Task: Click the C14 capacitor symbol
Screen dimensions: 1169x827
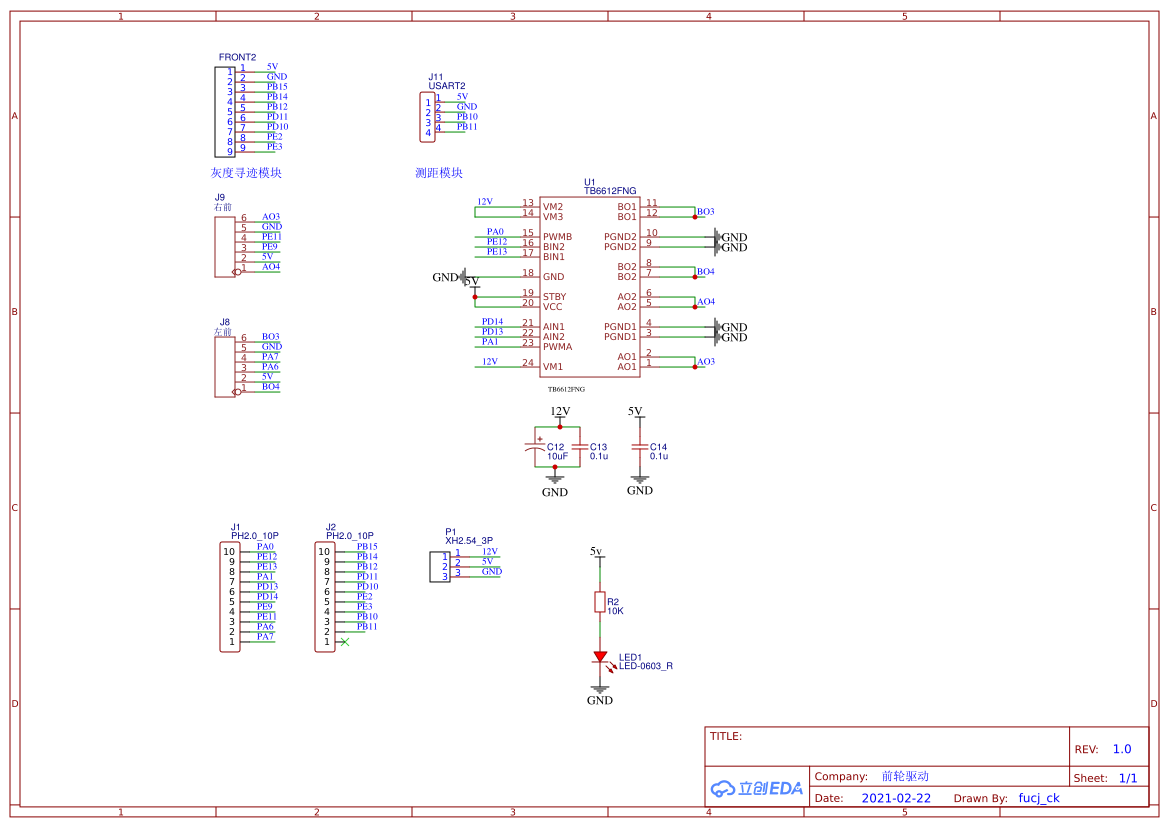Action: [x=639, y=447]
